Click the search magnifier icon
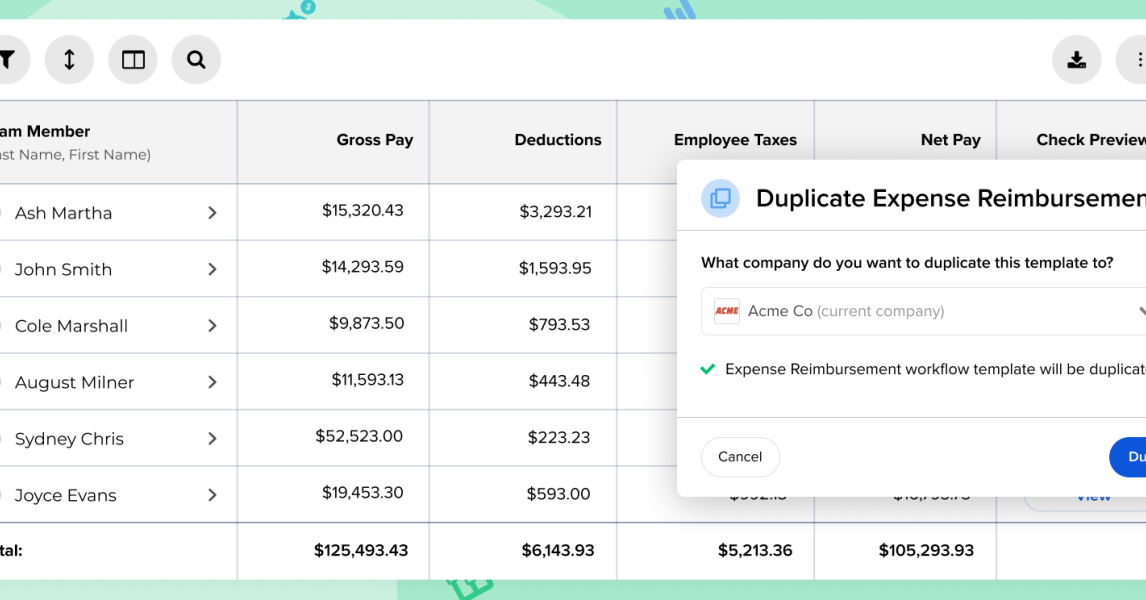1146x600 pixels. pyautogui.click(x=196, y=59)
